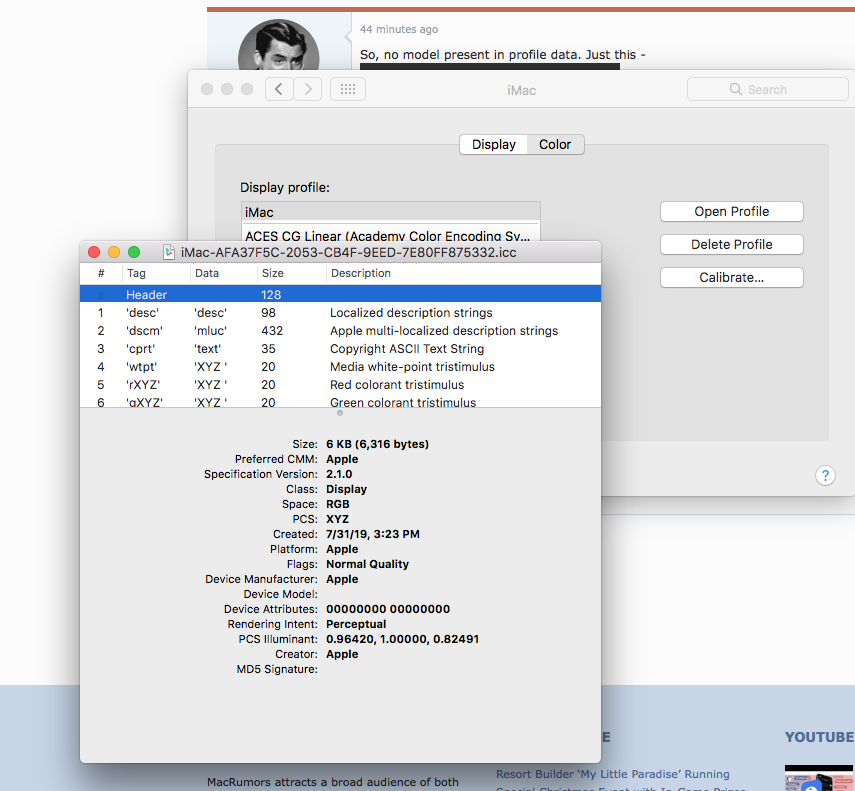Viewport: 855px width, 791px height.
Task: Select the 'dscm' tag row
Action: 340,330
